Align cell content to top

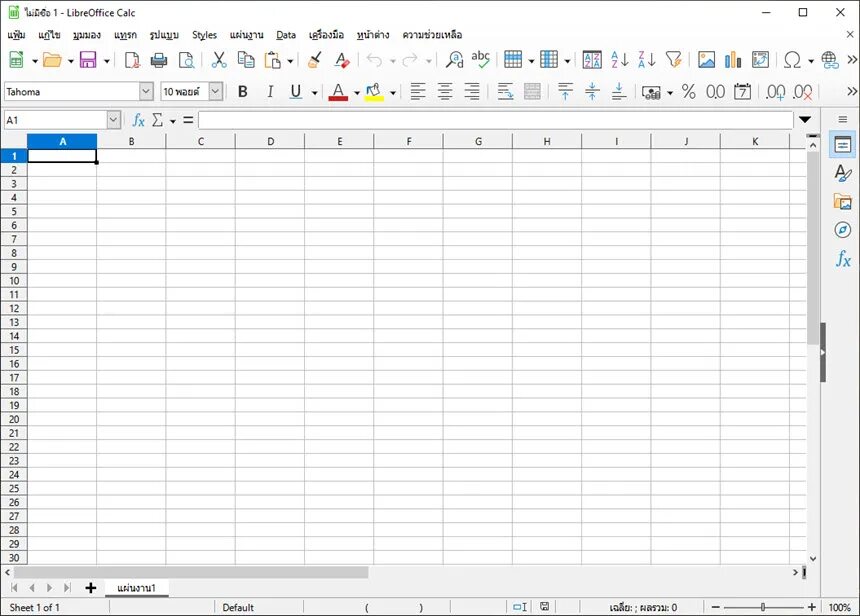tap(565, 92)
